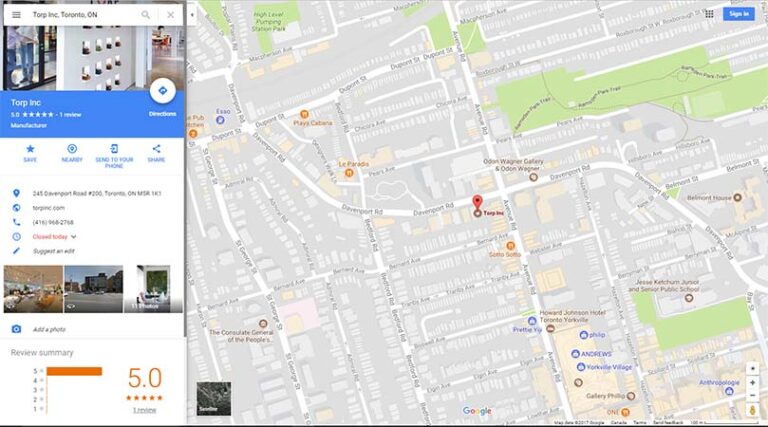Open the 1 review link
This screenshot has height=427, width=768.
click(145, 410)
